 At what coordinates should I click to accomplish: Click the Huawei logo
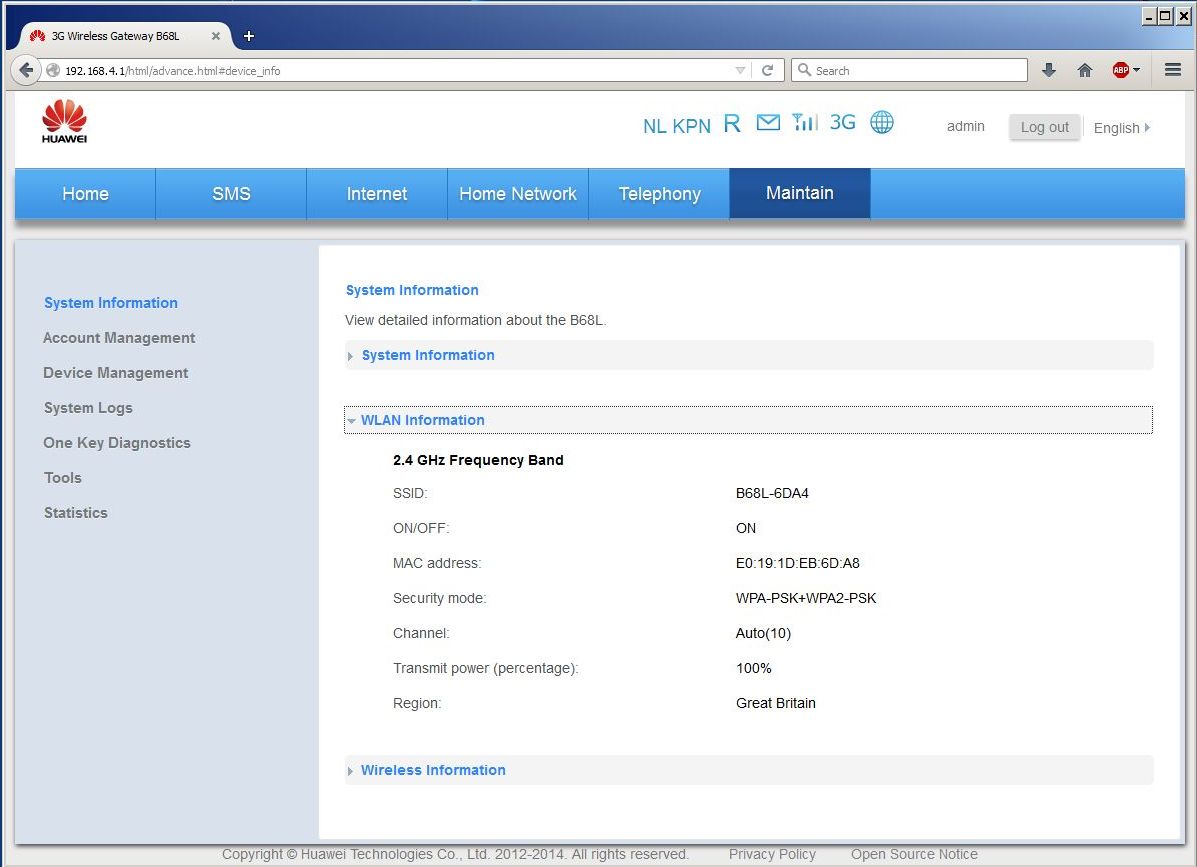[64, 121]
